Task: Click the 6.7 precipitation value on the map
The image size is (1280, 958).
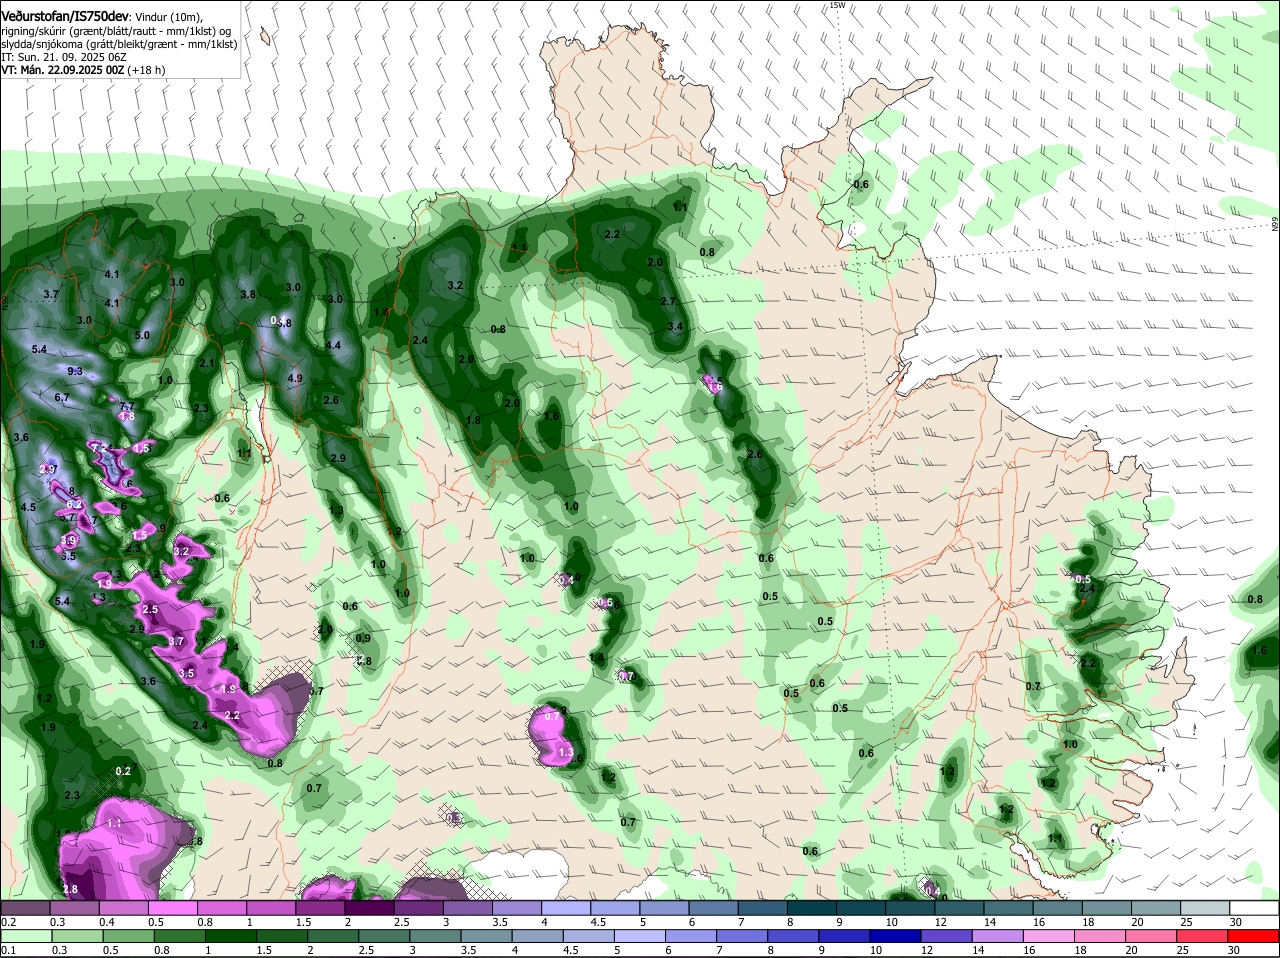Action: (x=62, y=397)
